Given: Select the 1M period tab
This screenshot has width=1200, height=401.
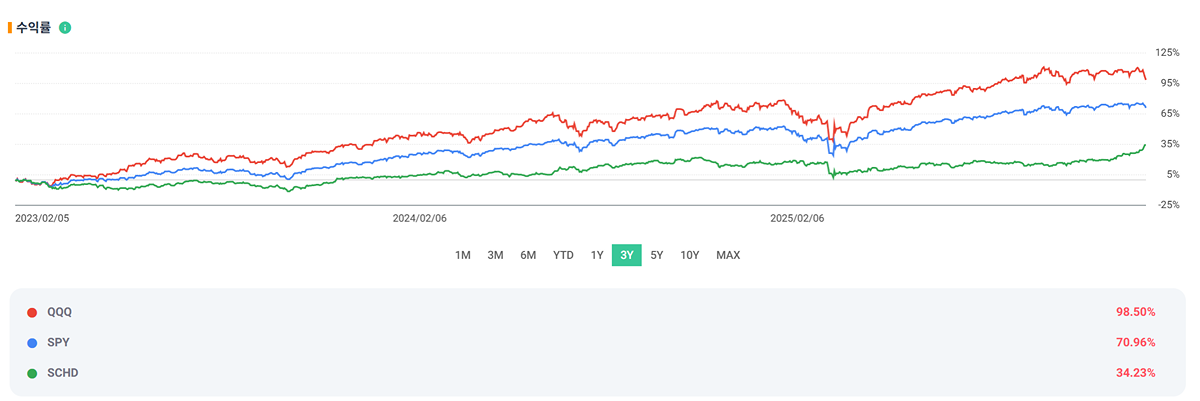Looking at the screenshot, I should pyautogui.click(x=463, y=255).
